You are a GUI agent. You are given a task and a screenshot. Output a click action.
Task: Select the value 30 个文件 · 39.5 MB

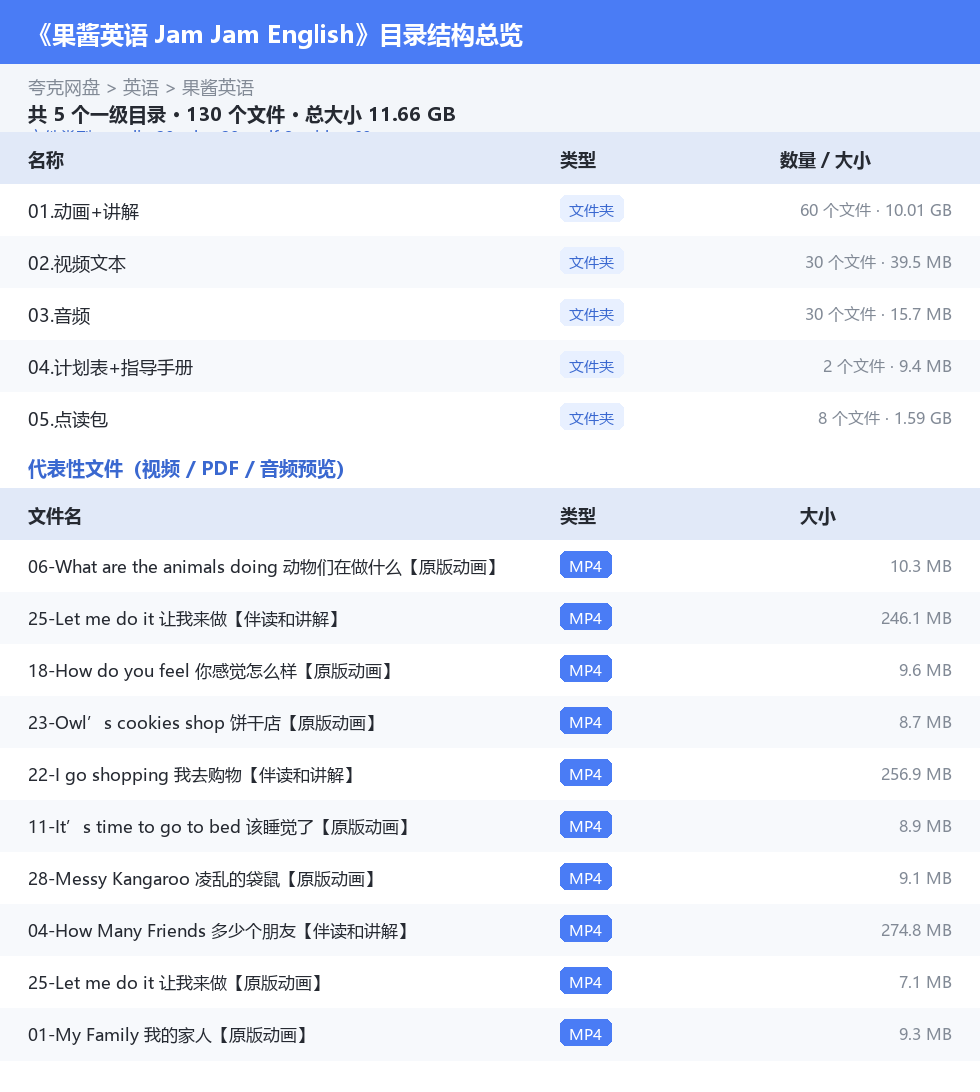[x=878, y=263]
